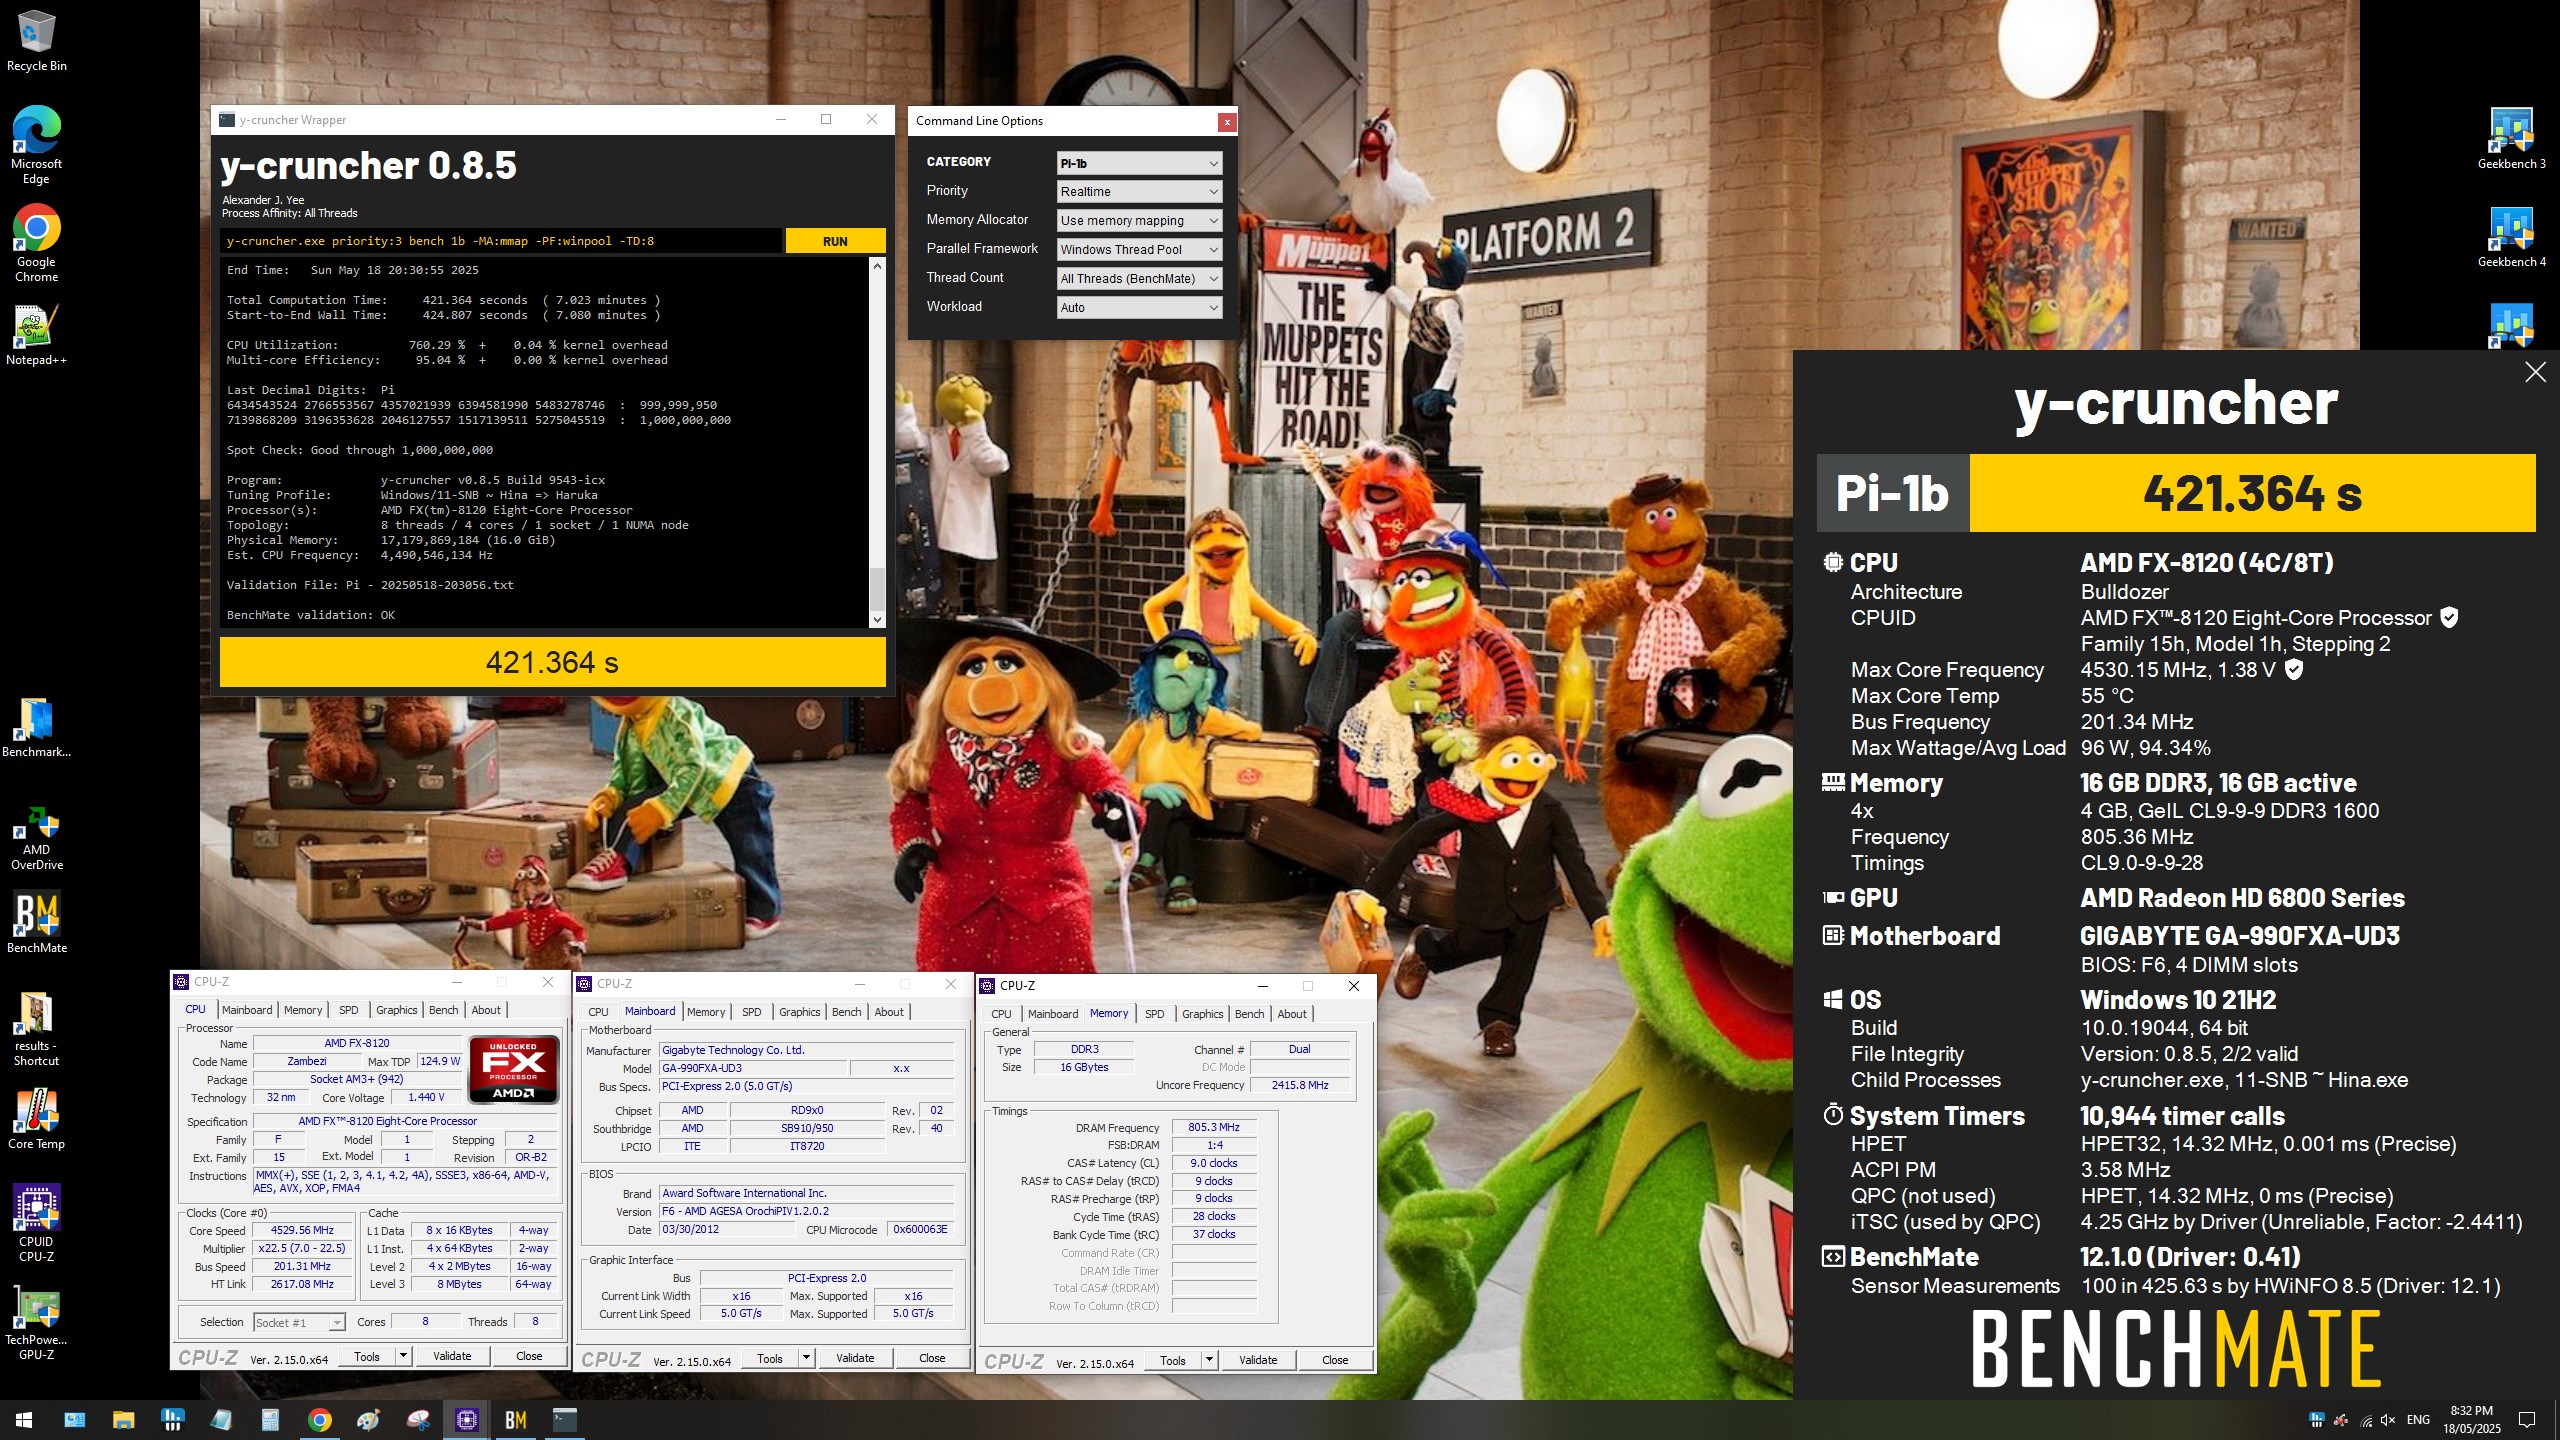Image resolution: width=2560 pixels, height=1440 pixels.
Task: Open SPD tab in CPU-Z processor window
Action: click(x=348, y=1010)
